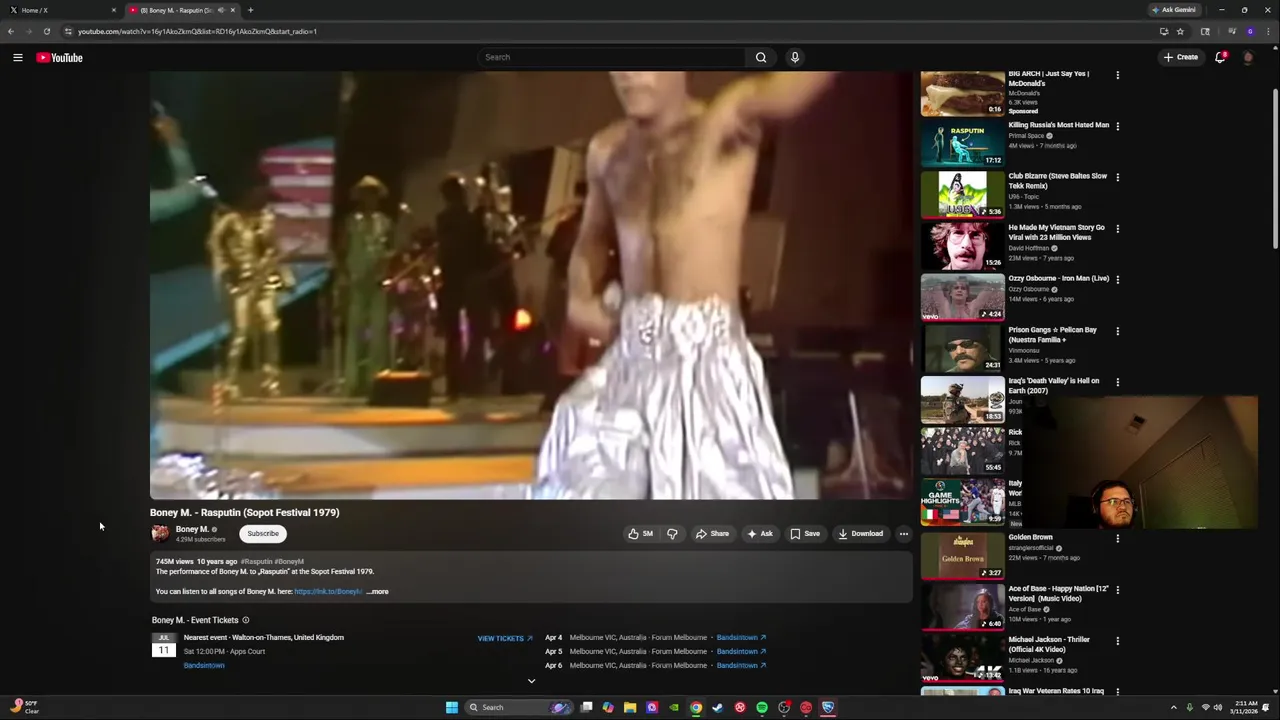Like the video (5M)

point(640,534)
